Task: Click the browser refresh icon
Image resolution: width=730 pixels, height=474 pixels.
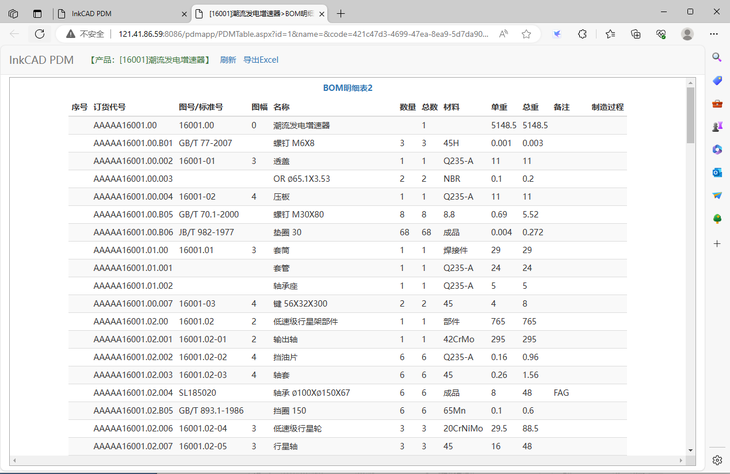Action: (40, 34)
